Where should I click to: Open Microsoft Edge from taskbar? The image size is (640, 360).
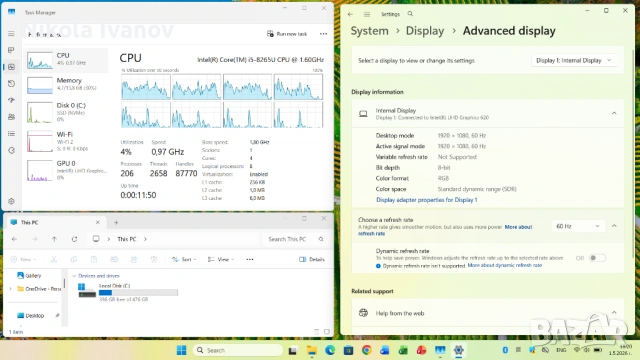tap(330, 350)
